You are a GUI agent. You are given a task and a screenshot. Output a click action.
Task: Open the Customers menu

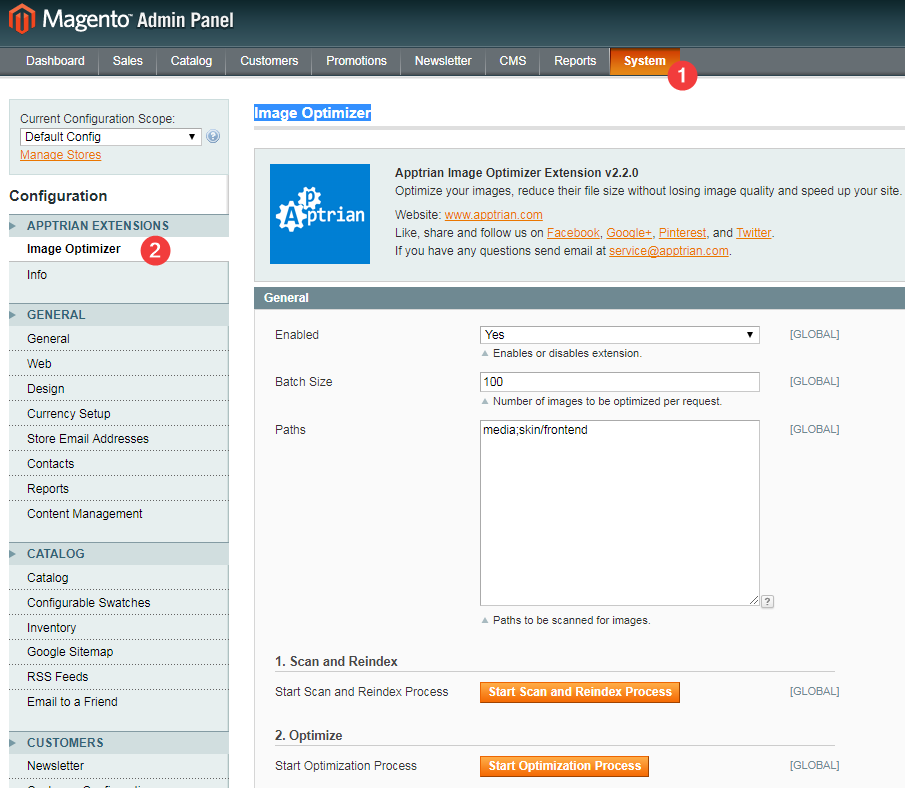point(269,61)
